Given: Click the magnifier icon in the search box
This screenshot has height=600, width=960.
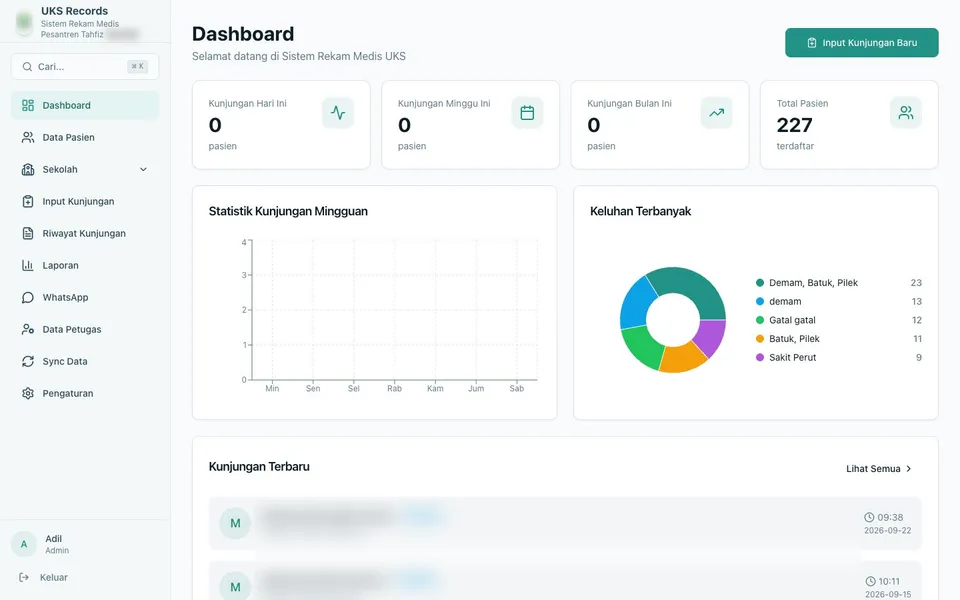Looking at the screenshot, I should [27, 67].
